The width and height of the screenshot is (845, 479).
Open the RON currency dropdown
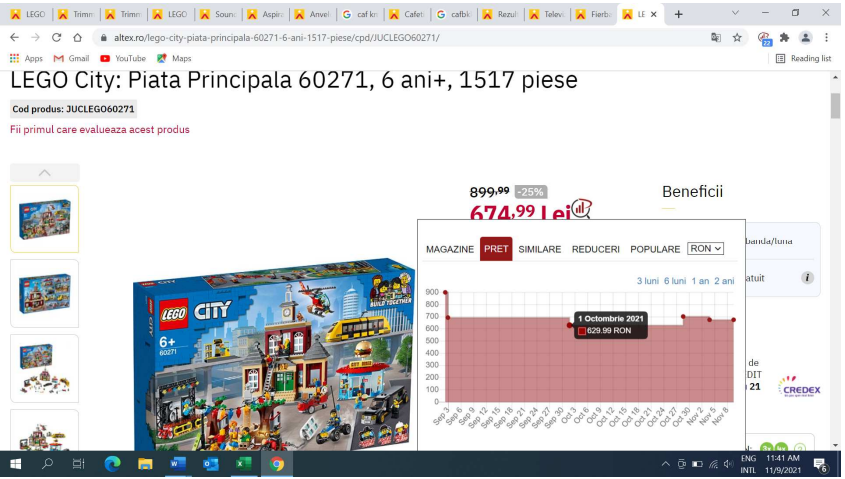pos(705,248)
